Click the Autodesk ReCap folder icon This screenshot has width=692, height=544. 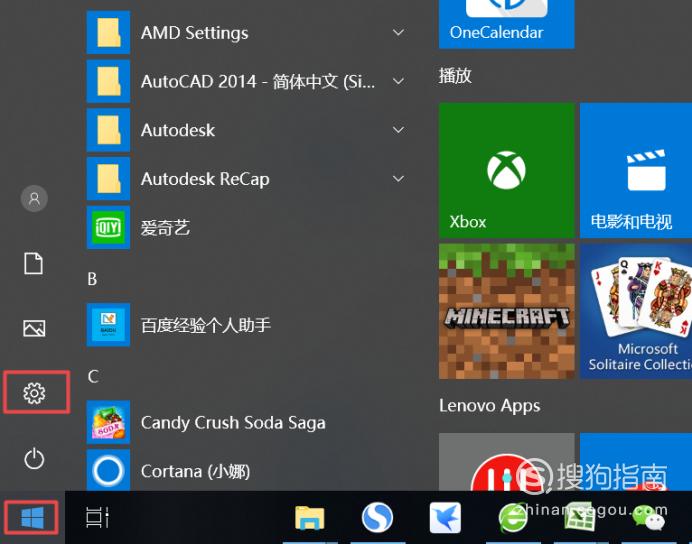109,179
